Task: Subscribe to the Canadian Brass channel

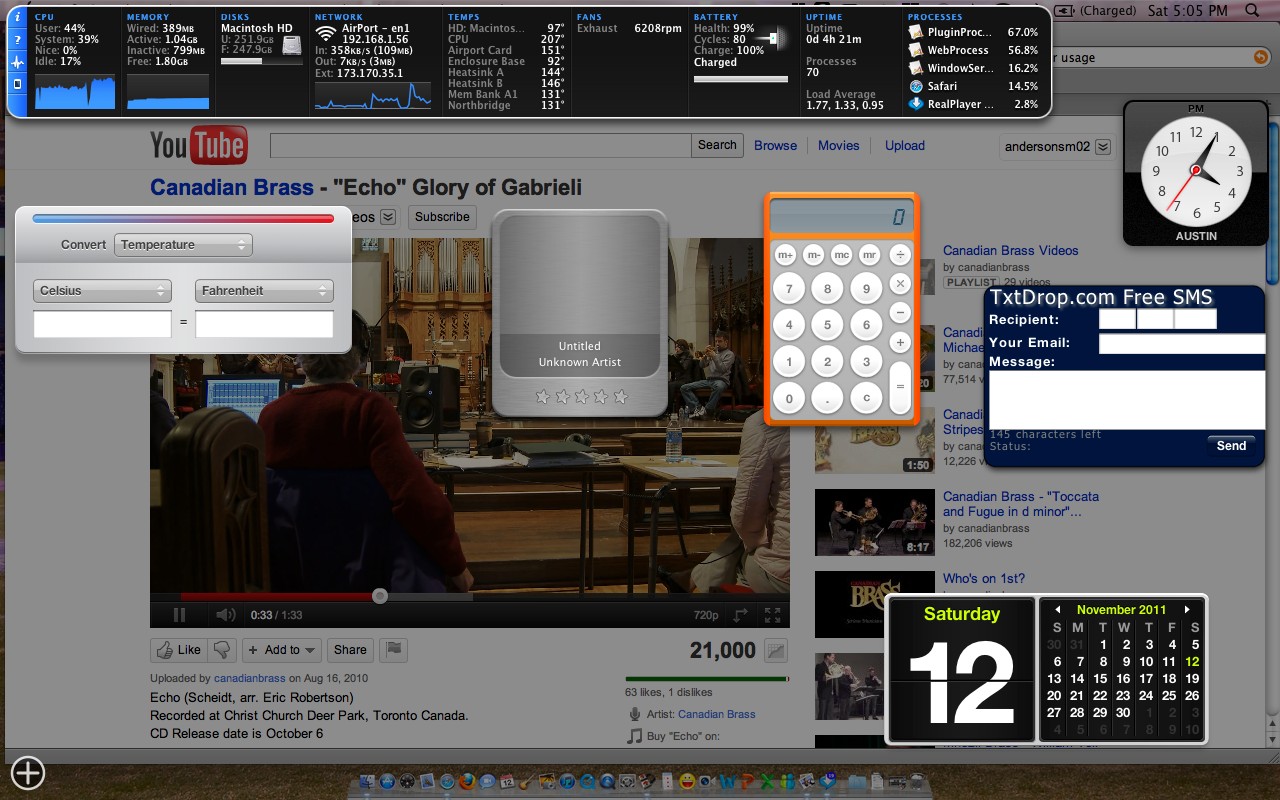Action: [442, 217]
